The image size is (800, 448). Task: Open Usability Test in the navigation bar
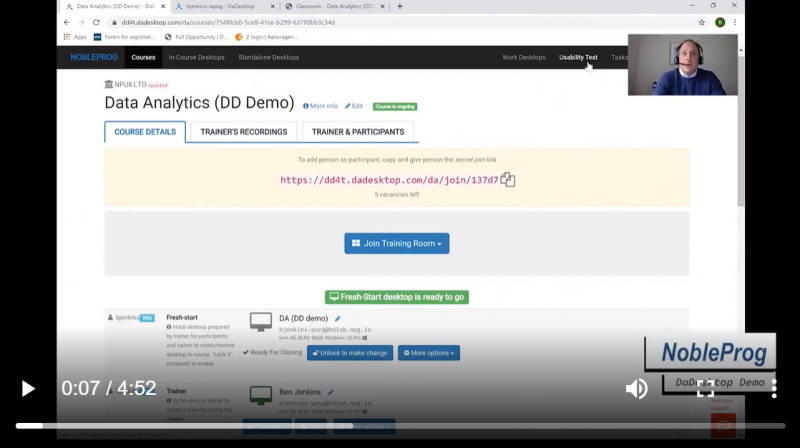tap(578, 58)
